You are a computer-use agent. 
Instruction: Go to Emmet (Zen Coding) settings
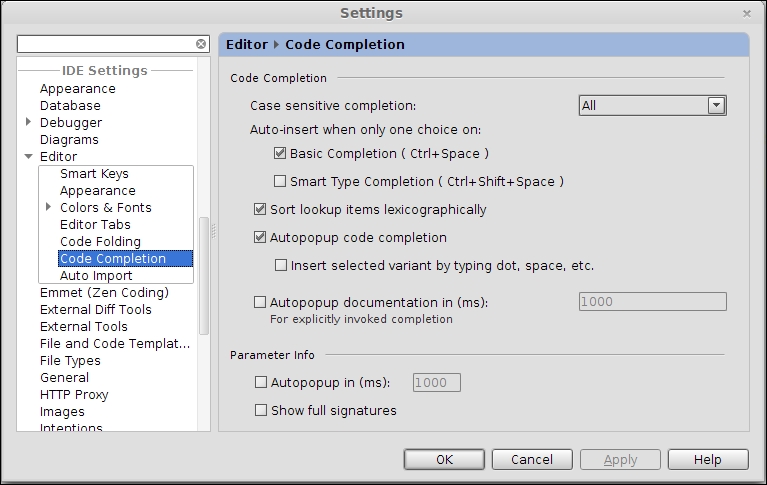click(104, 293)
